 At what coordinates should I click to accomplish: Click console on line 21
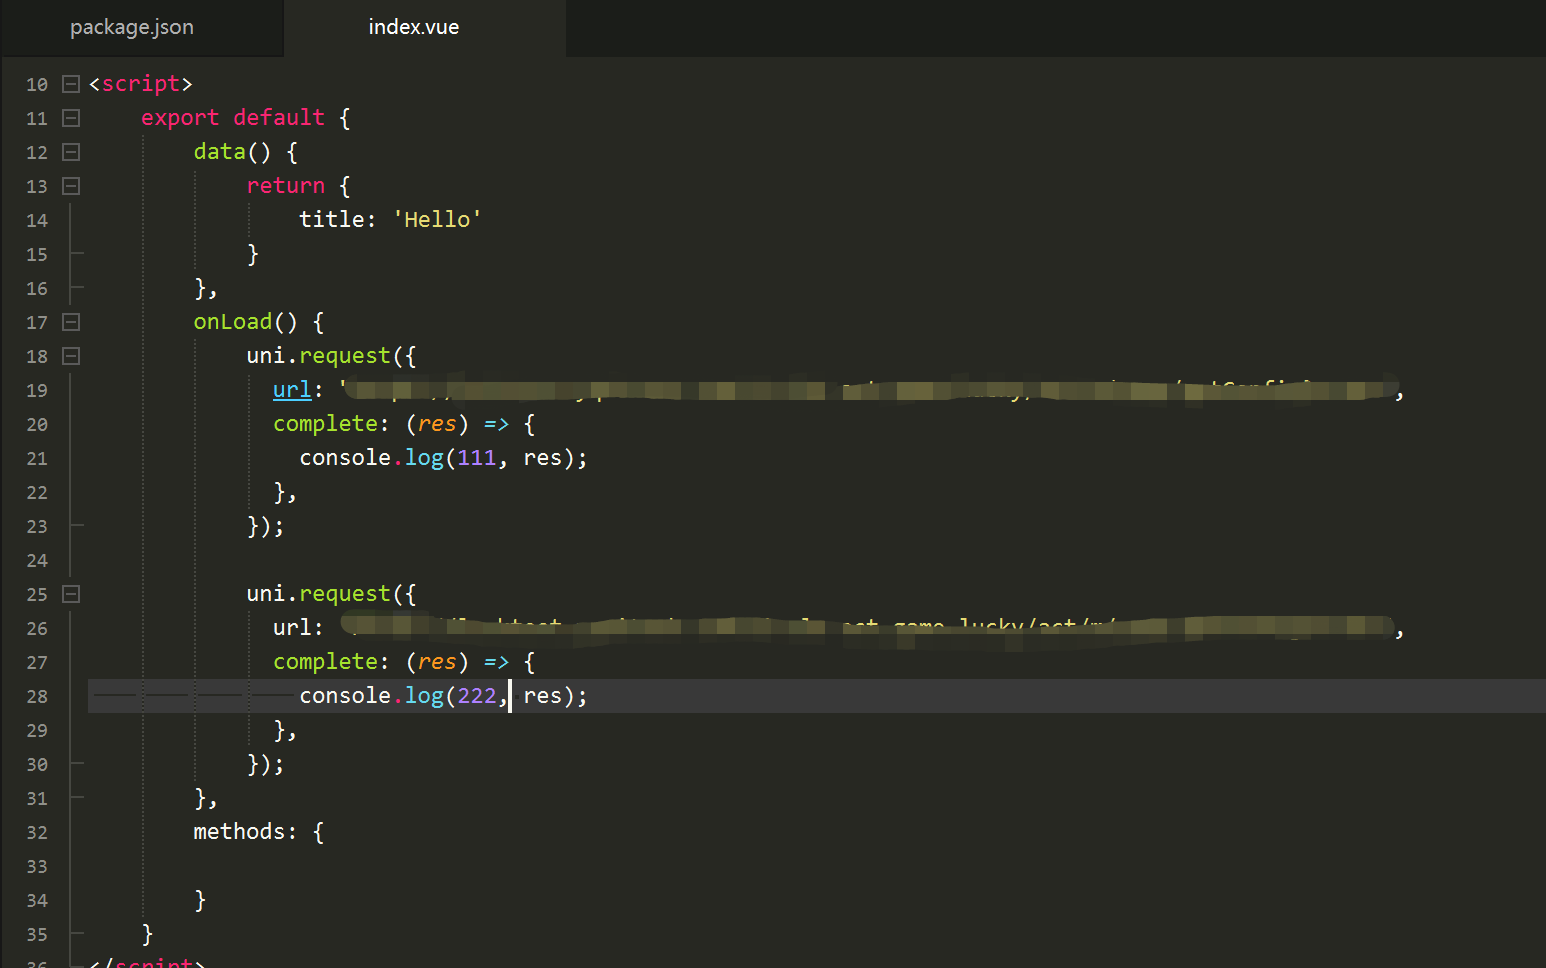(x=345, y=458)
